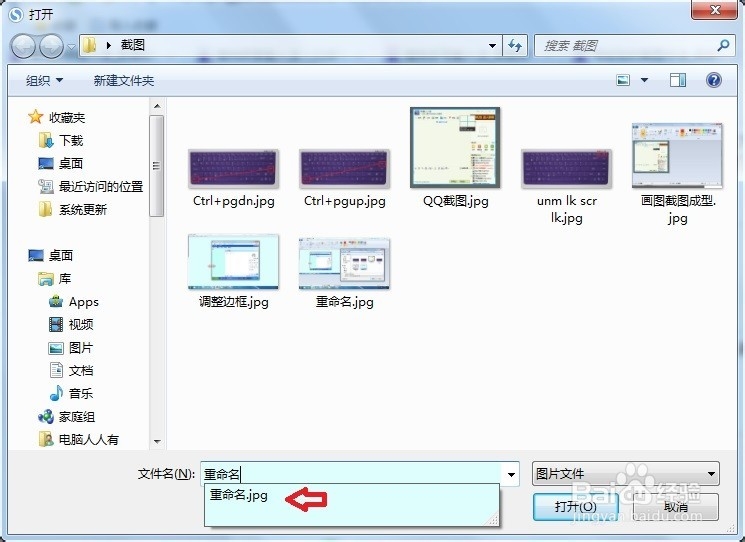Screen dimensions: 745x542
Task: Select 家庭组 in navigation pane
Action: (67, 417)
